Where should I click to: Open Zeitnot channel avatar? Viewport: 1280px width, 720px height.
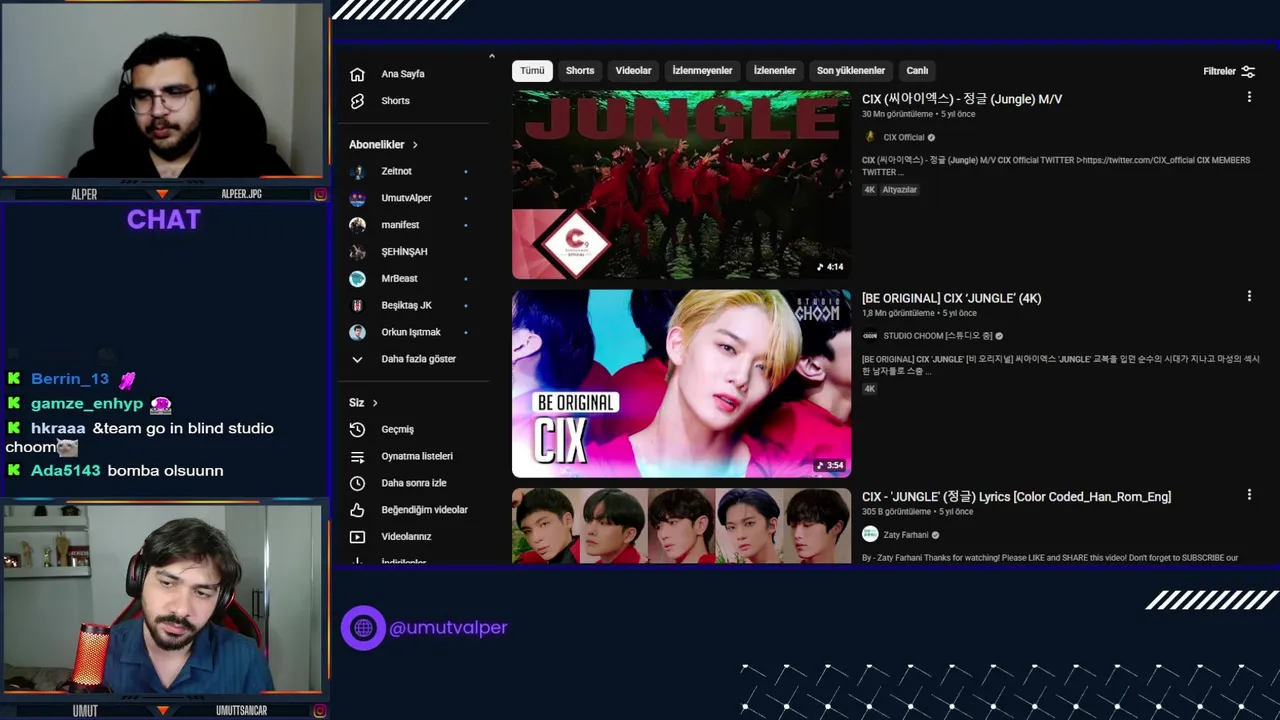point(357,172)
